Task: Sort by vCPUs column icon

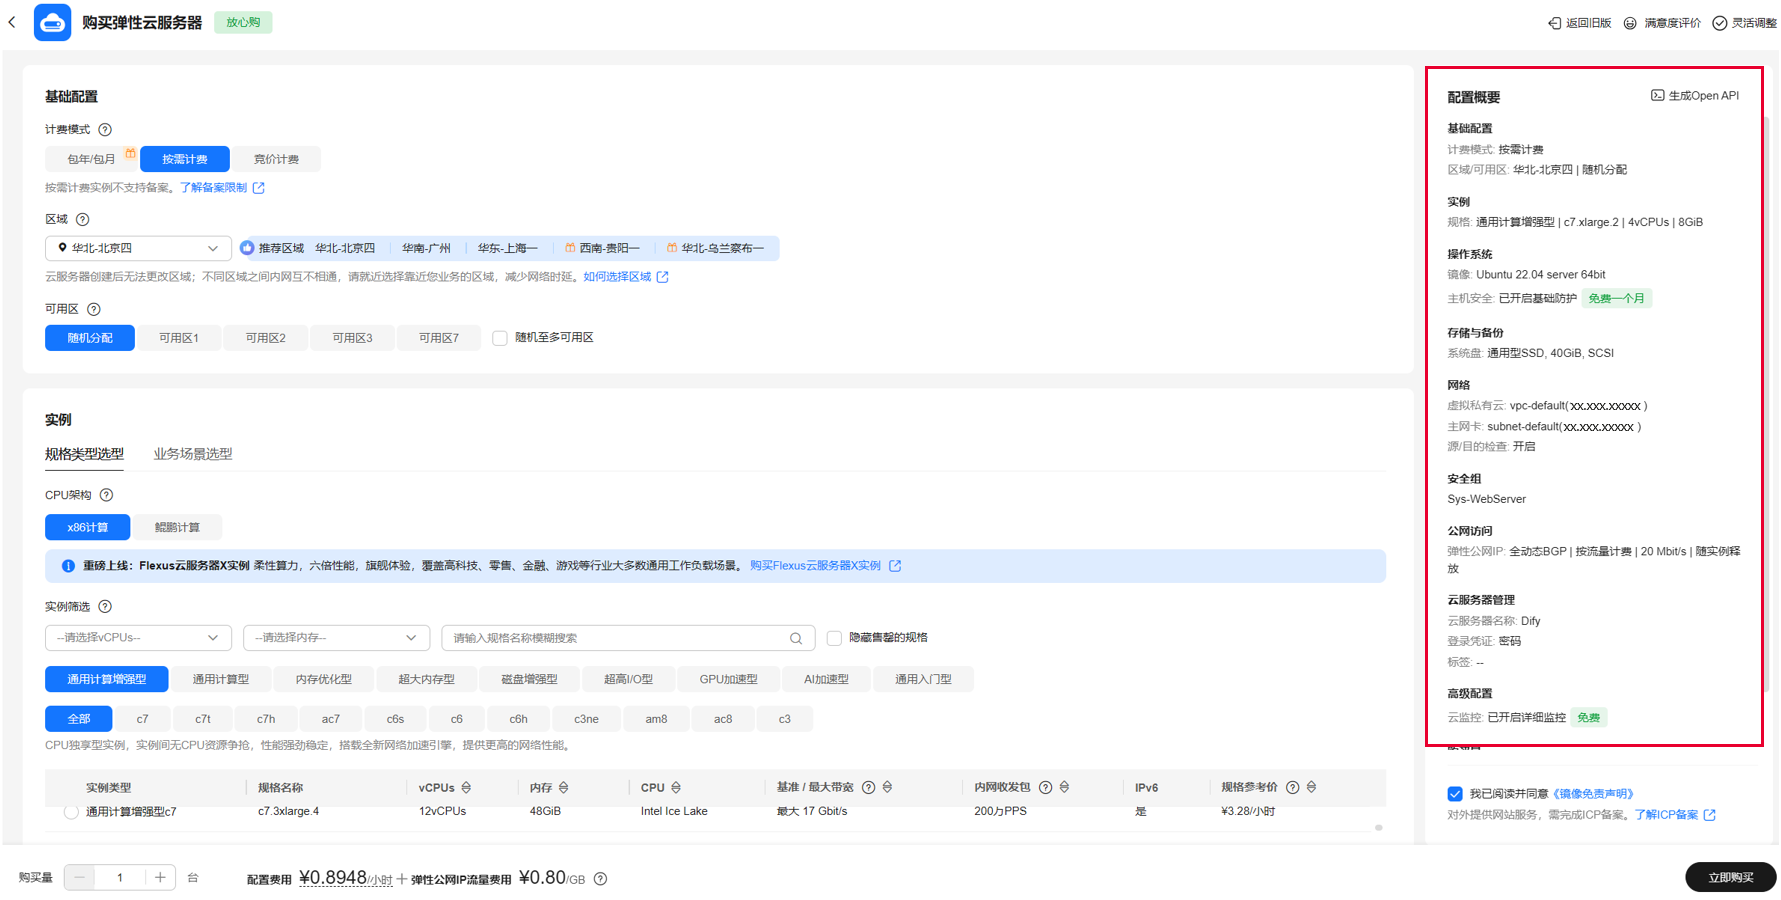Action: 466,788
